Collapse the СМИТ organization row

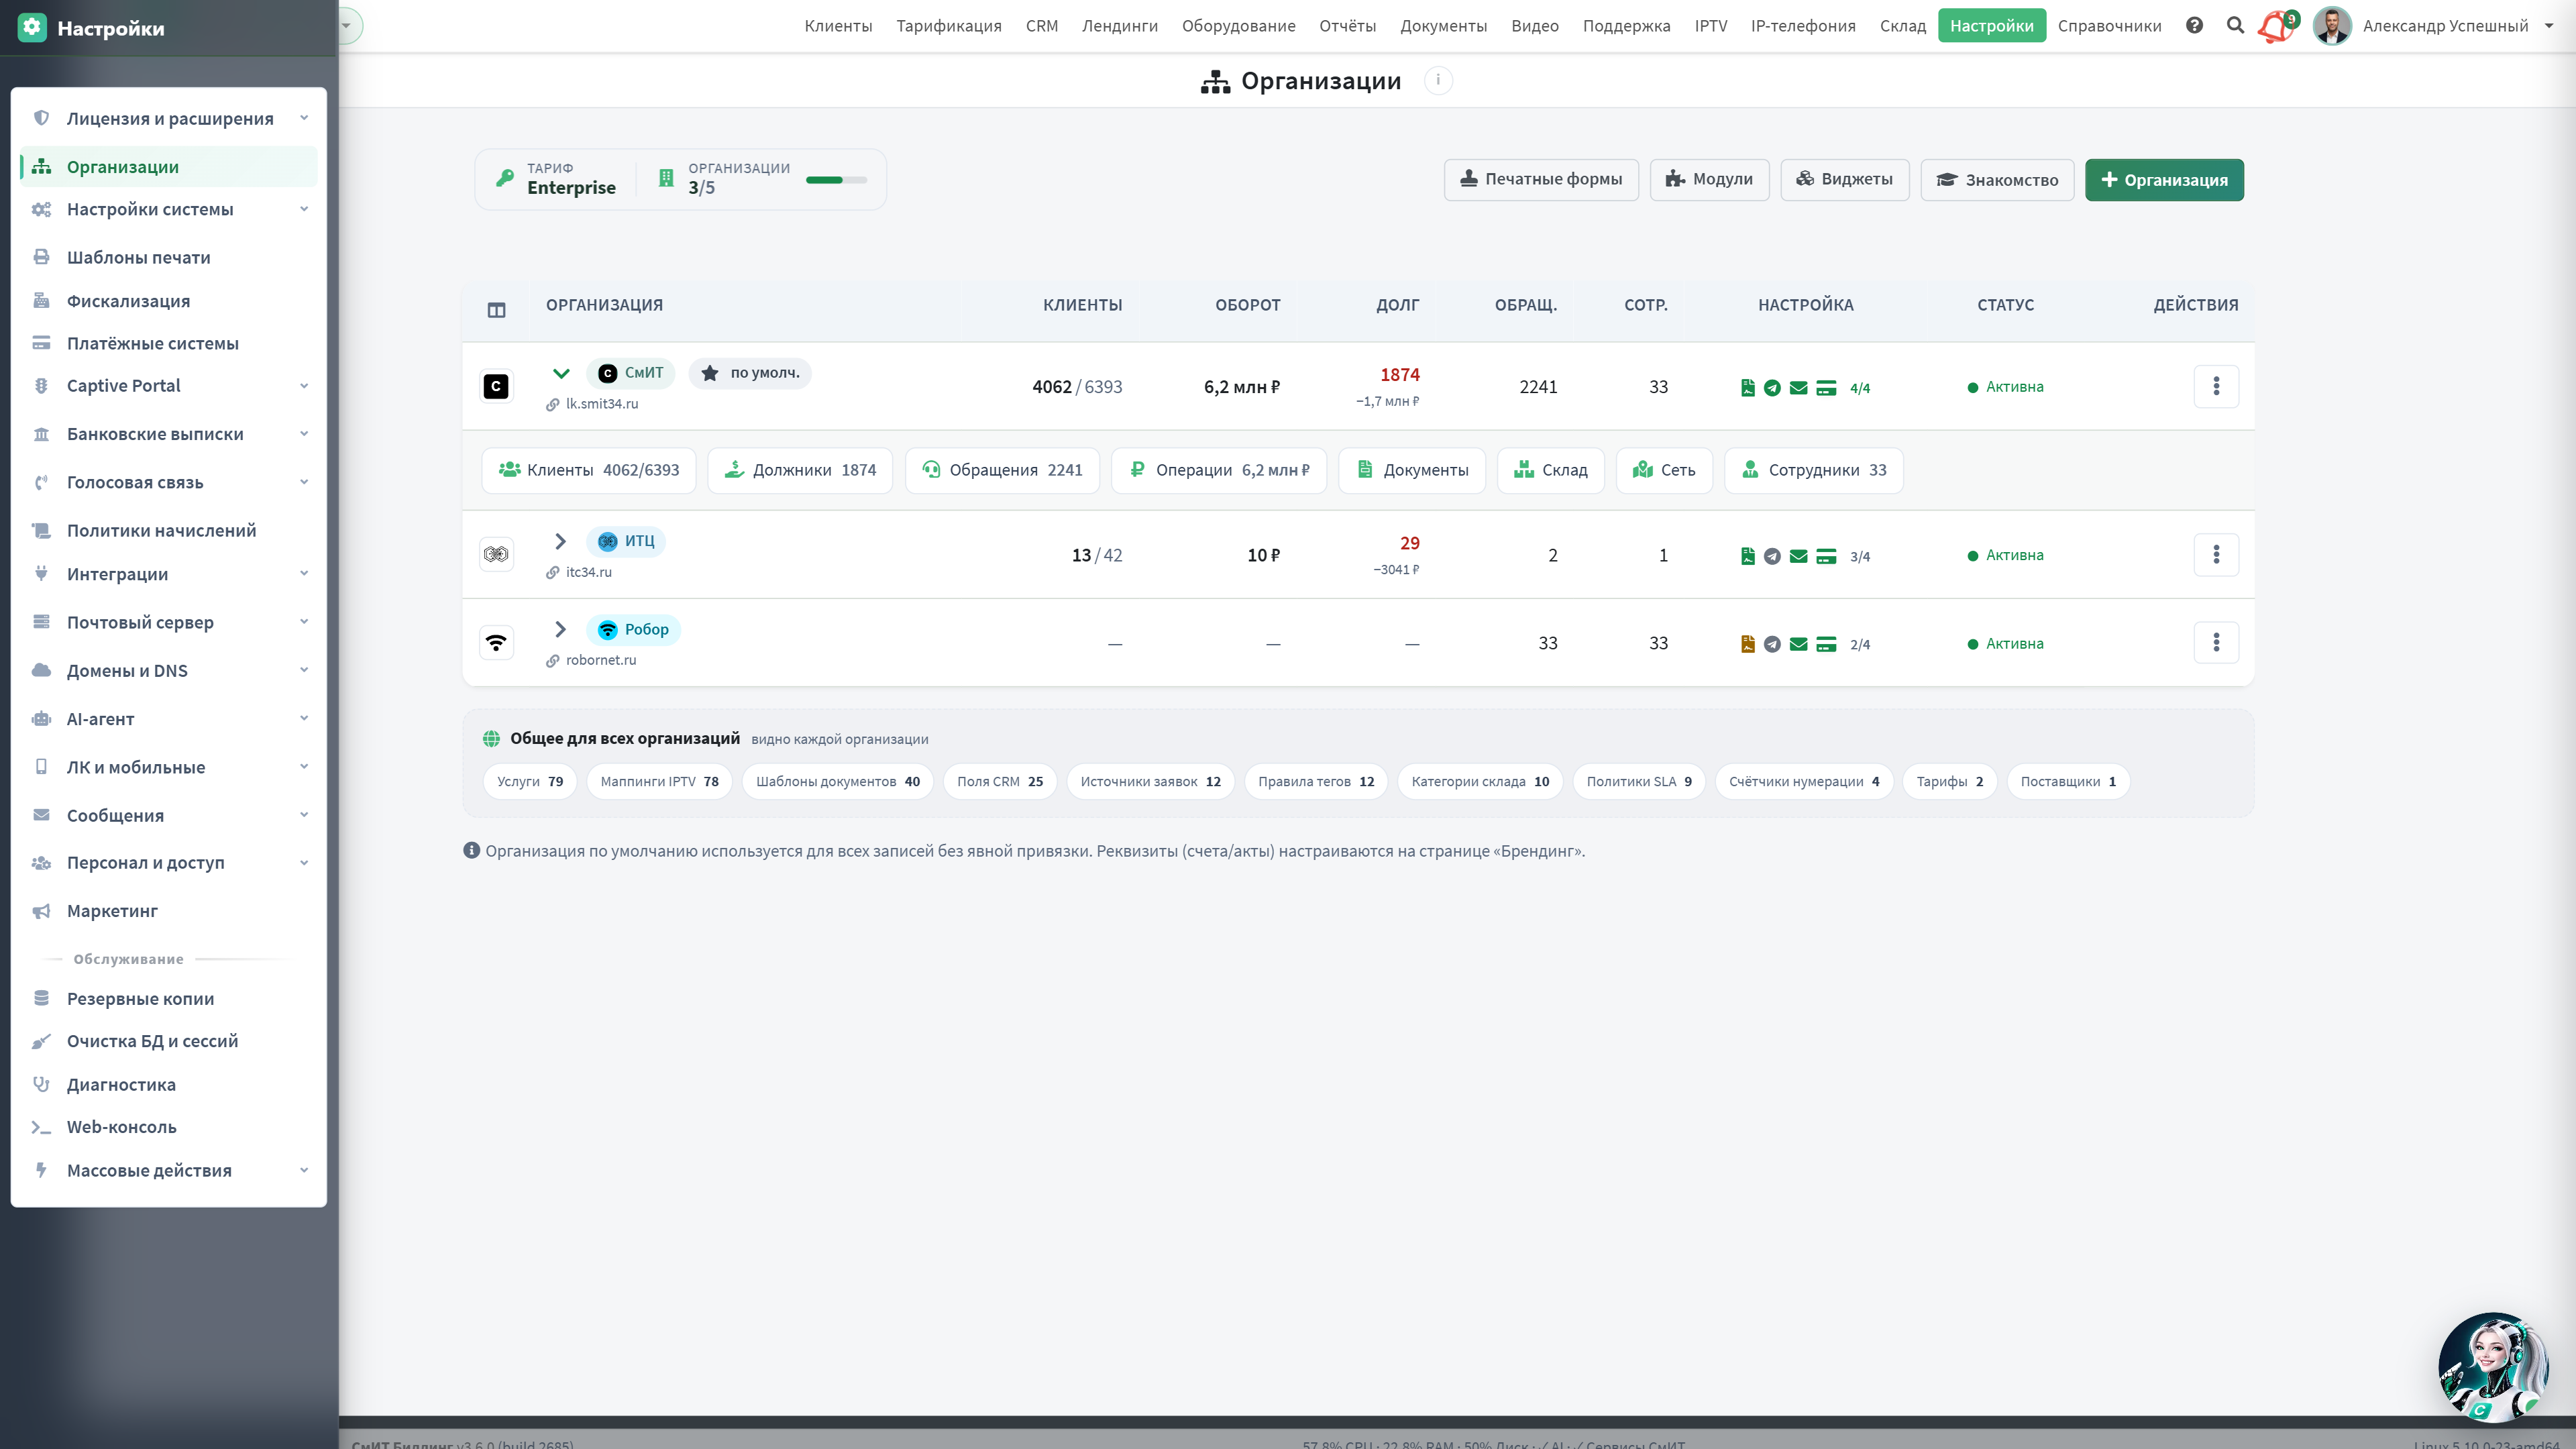tap(561, 373)
